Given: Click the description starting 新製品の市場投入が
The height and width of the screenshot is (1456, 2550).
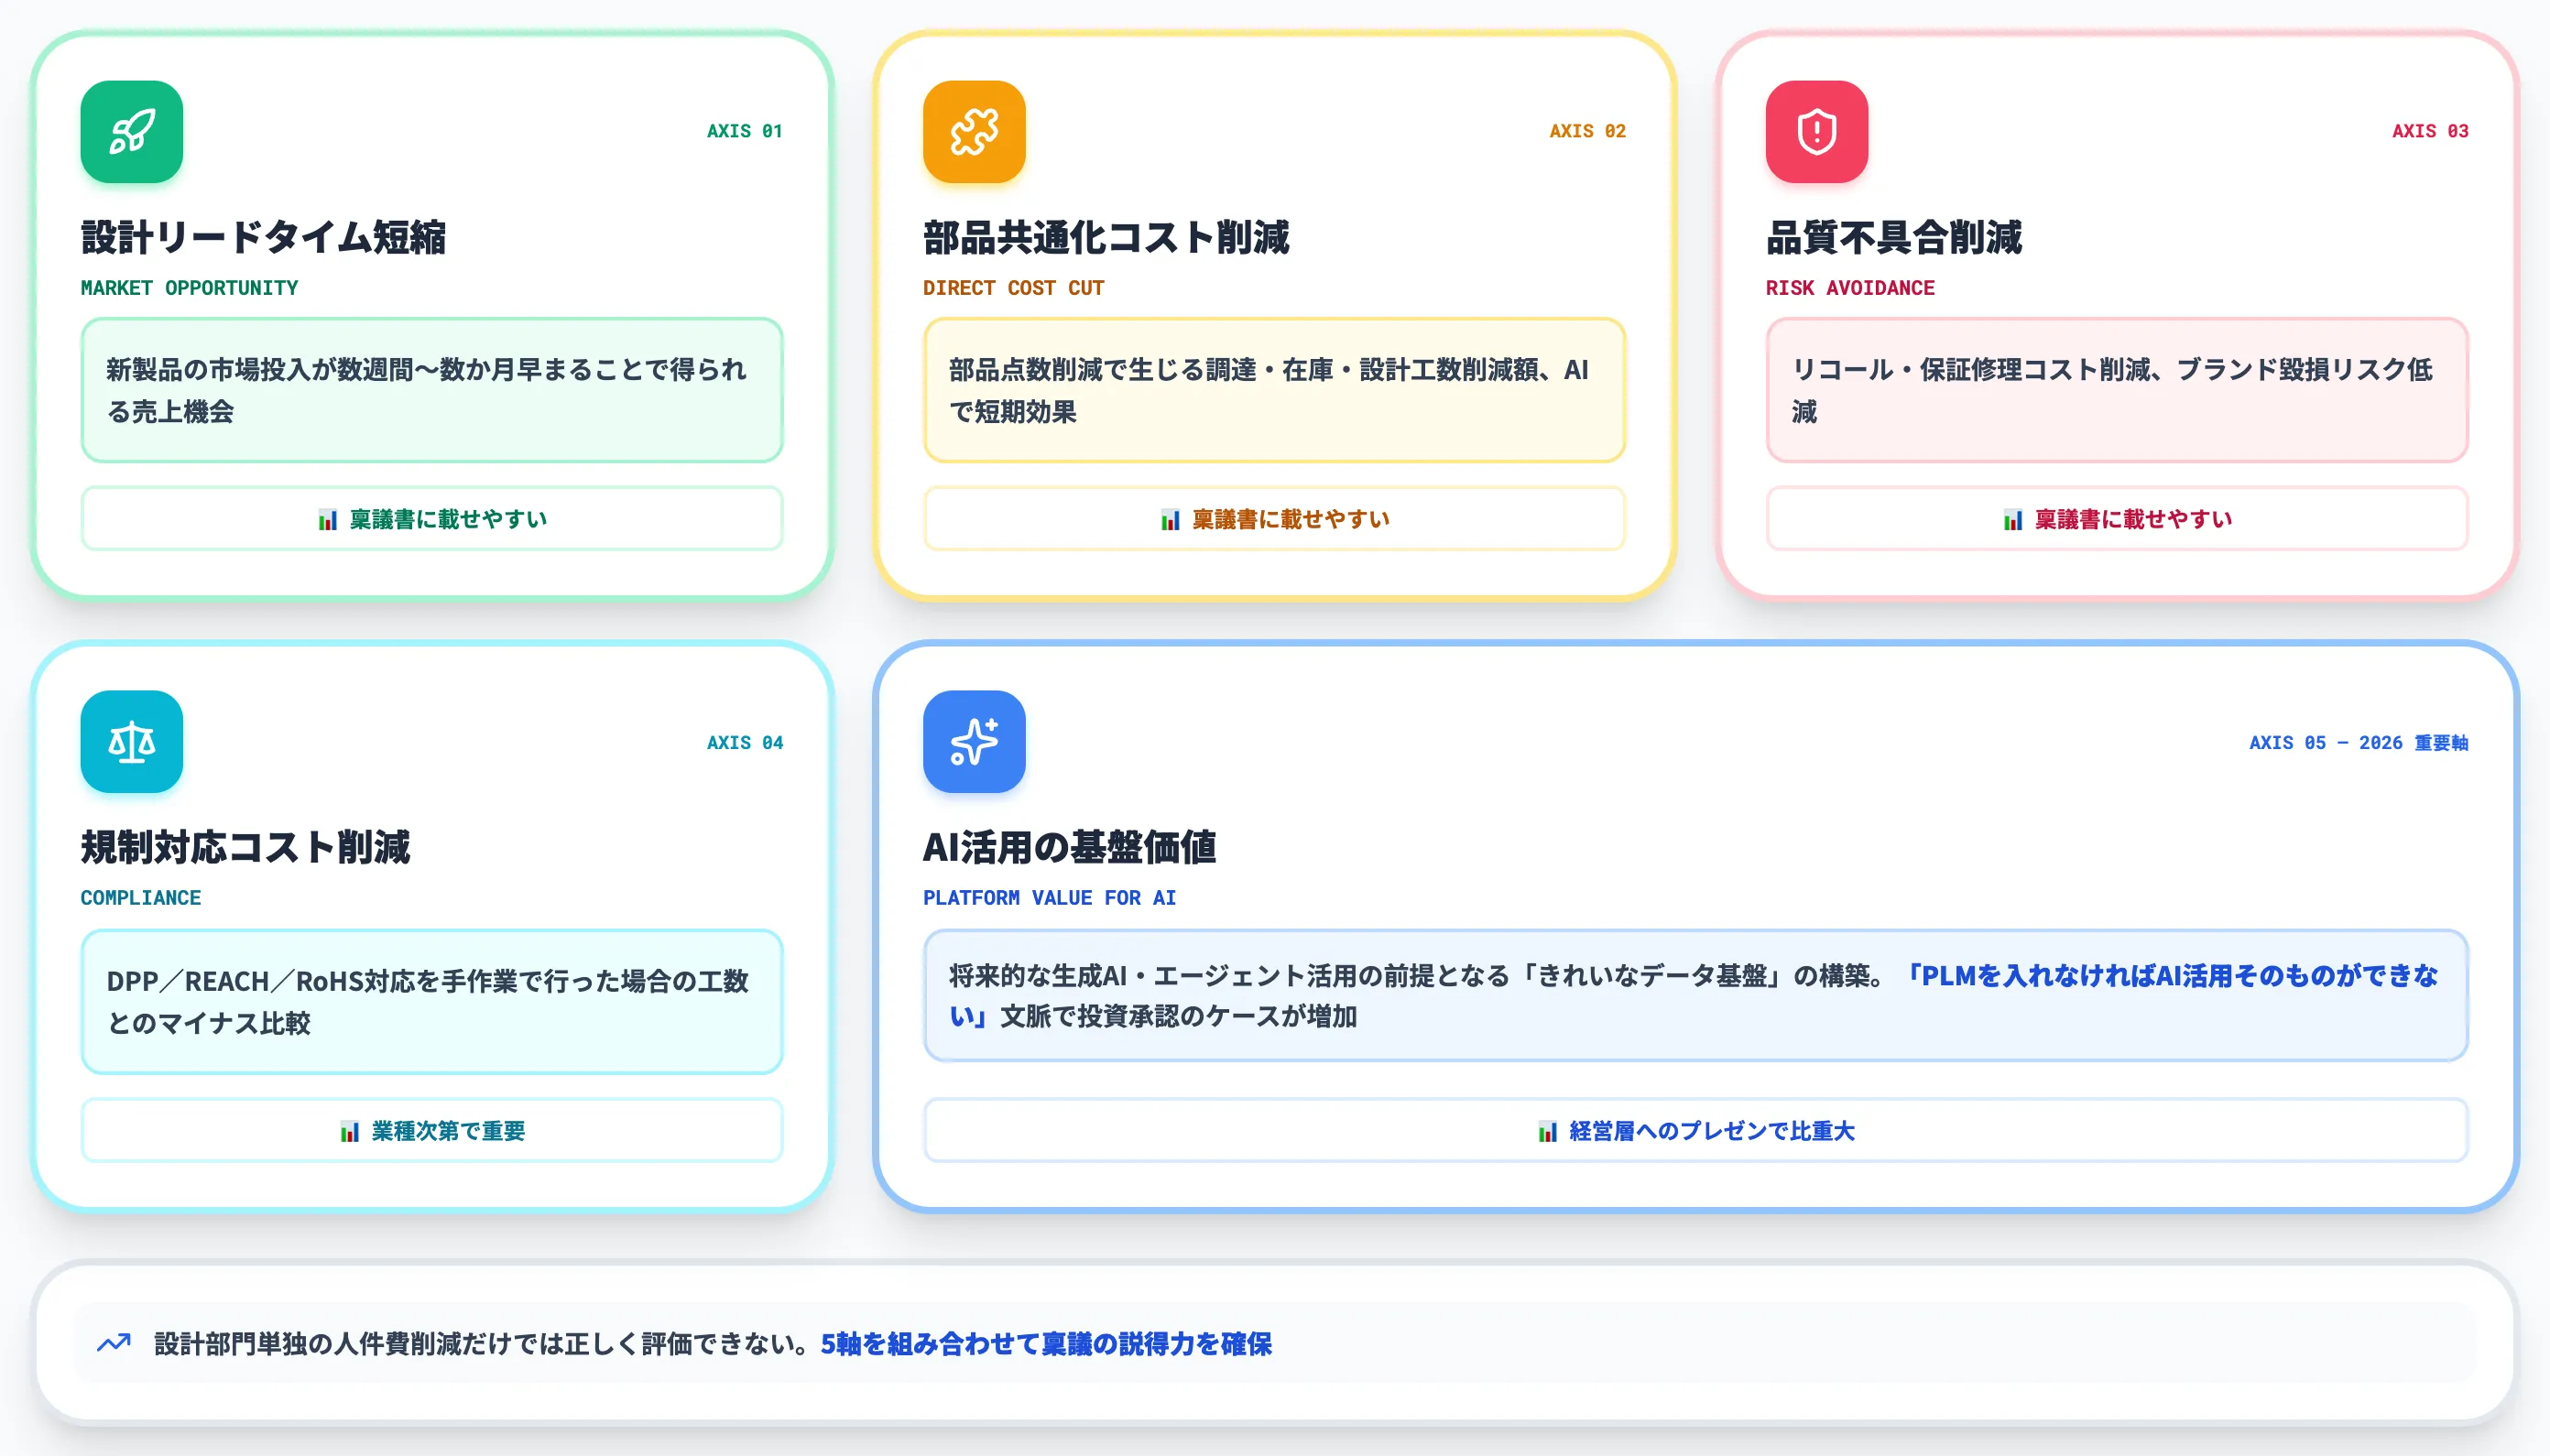Looking at the screenshot, I should (x=427, y=390).
